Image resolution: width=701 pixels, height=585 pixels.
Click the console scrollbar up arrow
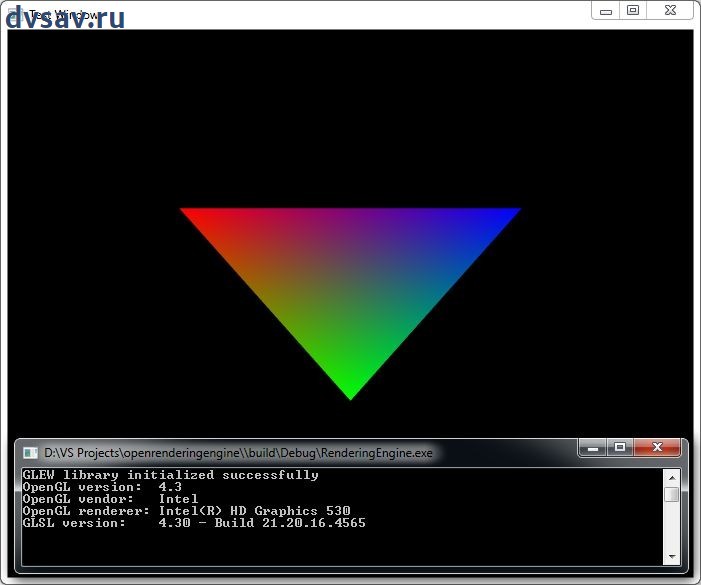(672, 477)
